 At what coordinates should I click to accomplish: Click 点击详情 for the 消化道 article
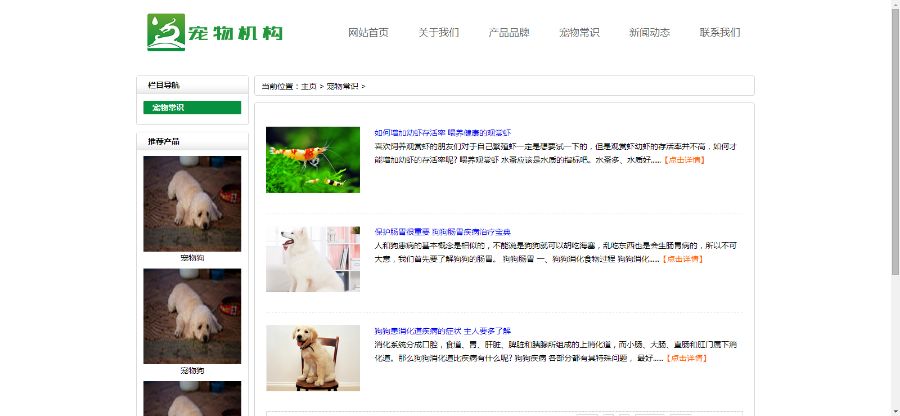click(686, 359)
